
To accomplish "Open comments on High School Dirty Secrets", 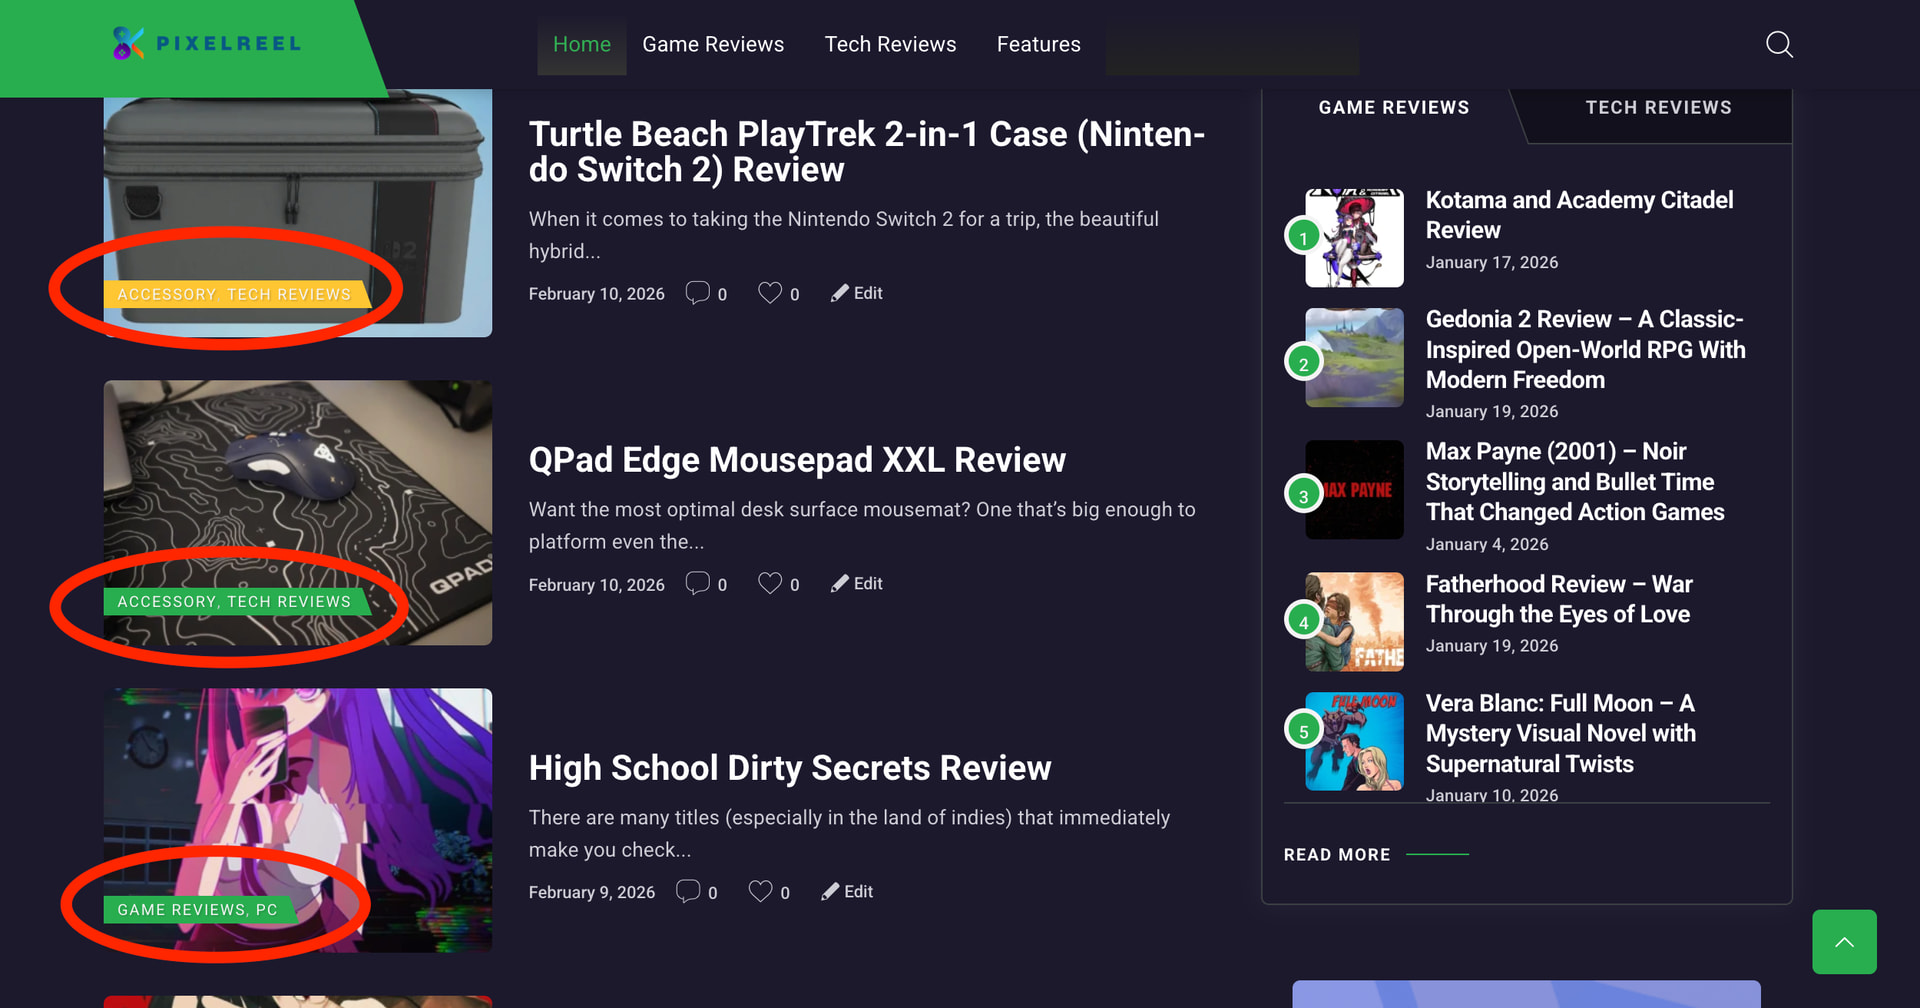I will pyautogui.click(x=688, y=892).
